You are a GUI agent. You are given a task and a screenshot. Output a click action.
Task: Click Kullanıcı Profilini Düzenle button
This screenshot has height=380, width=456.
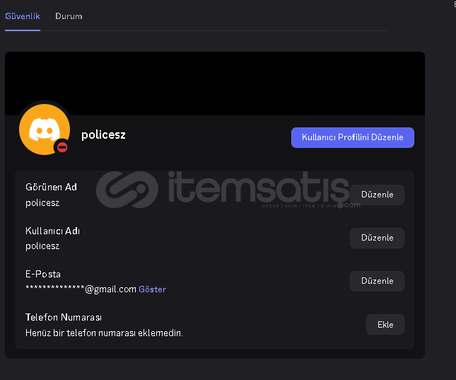click(353, 137)
